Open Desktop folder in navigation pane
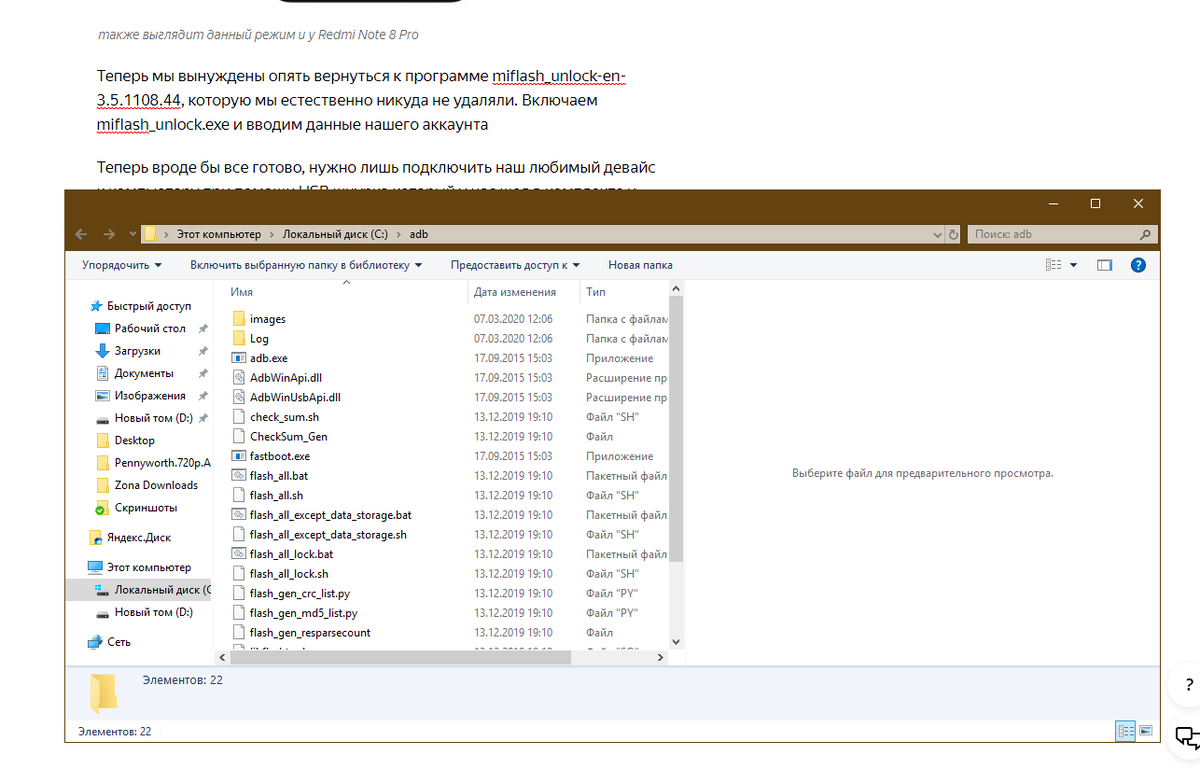1200x783 pixels. point(134,440)
